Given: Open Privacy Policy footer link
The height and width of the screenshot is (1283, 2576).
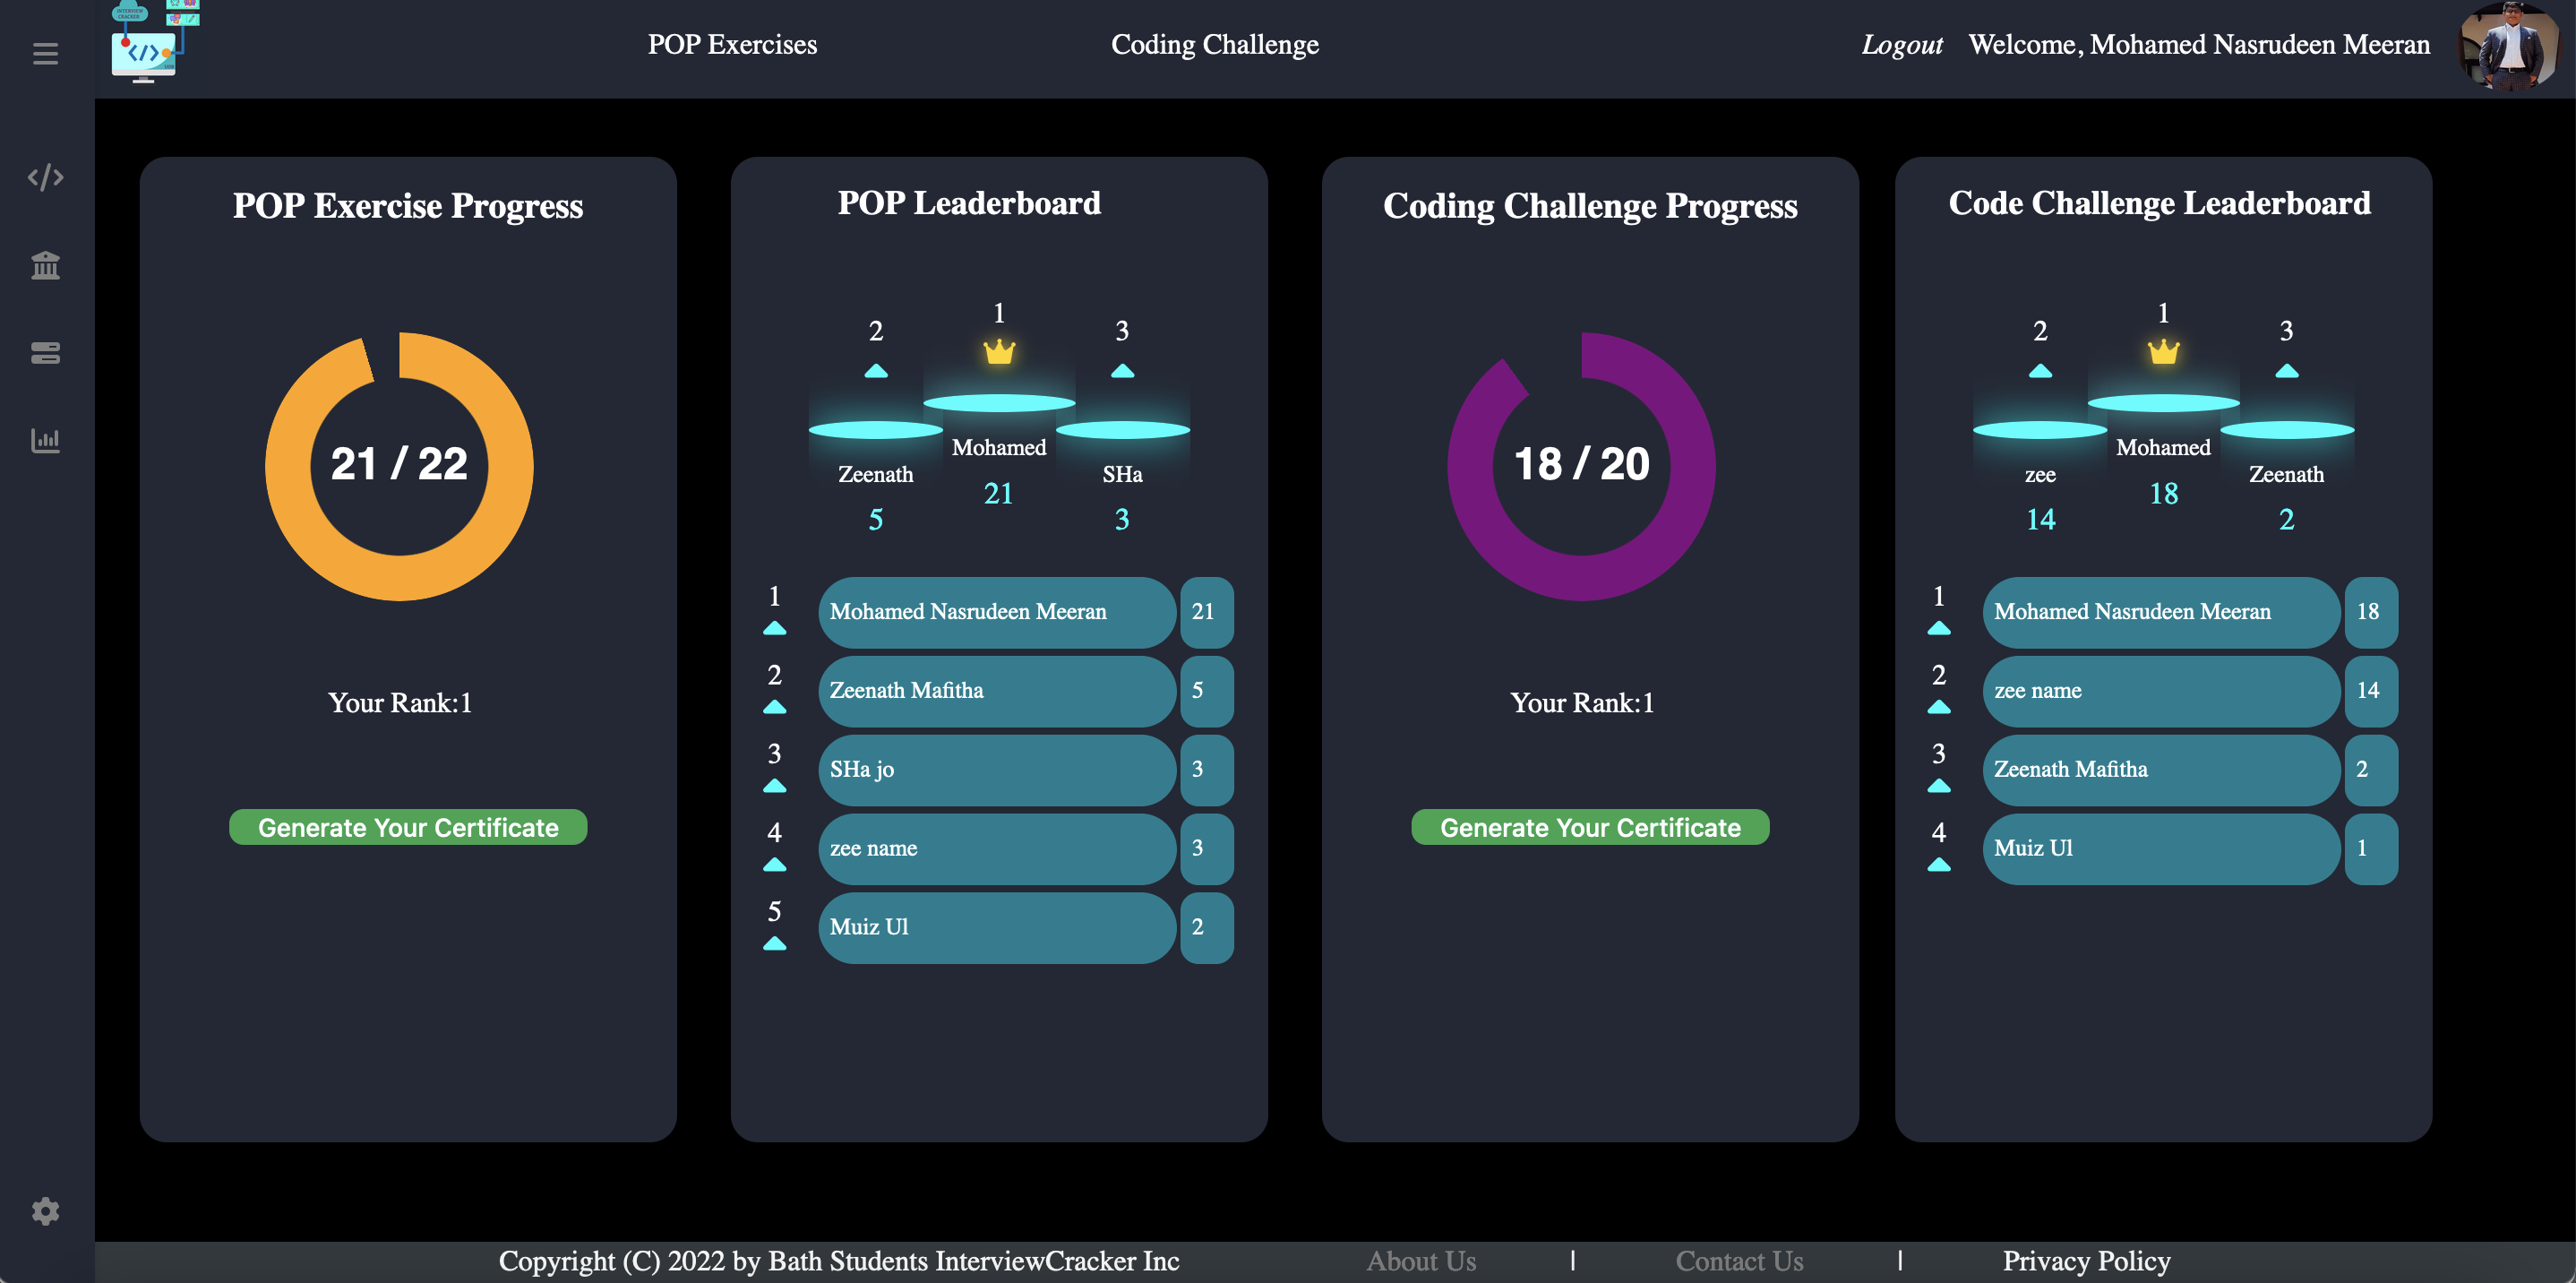Looking at the screenshot, I should 2086,1261.
